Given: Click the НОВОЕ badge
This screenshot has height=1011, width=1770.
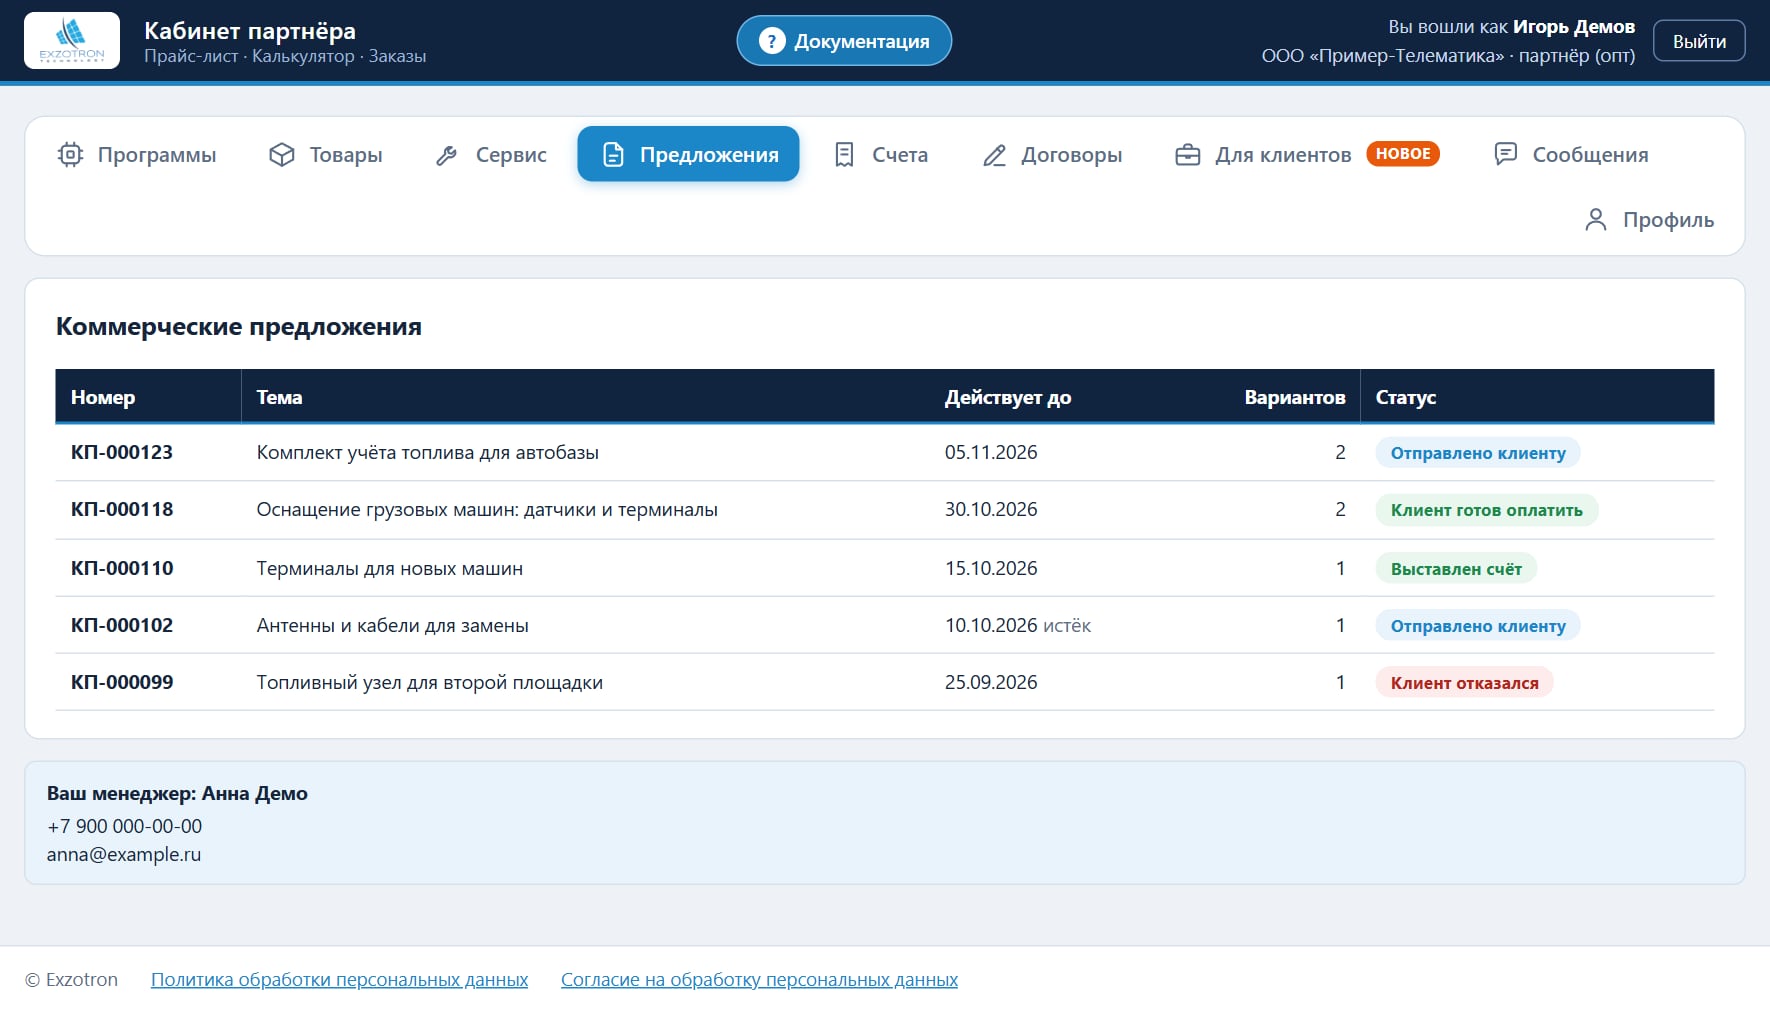Looking at the screenshot, I should tap(1403, 154).
